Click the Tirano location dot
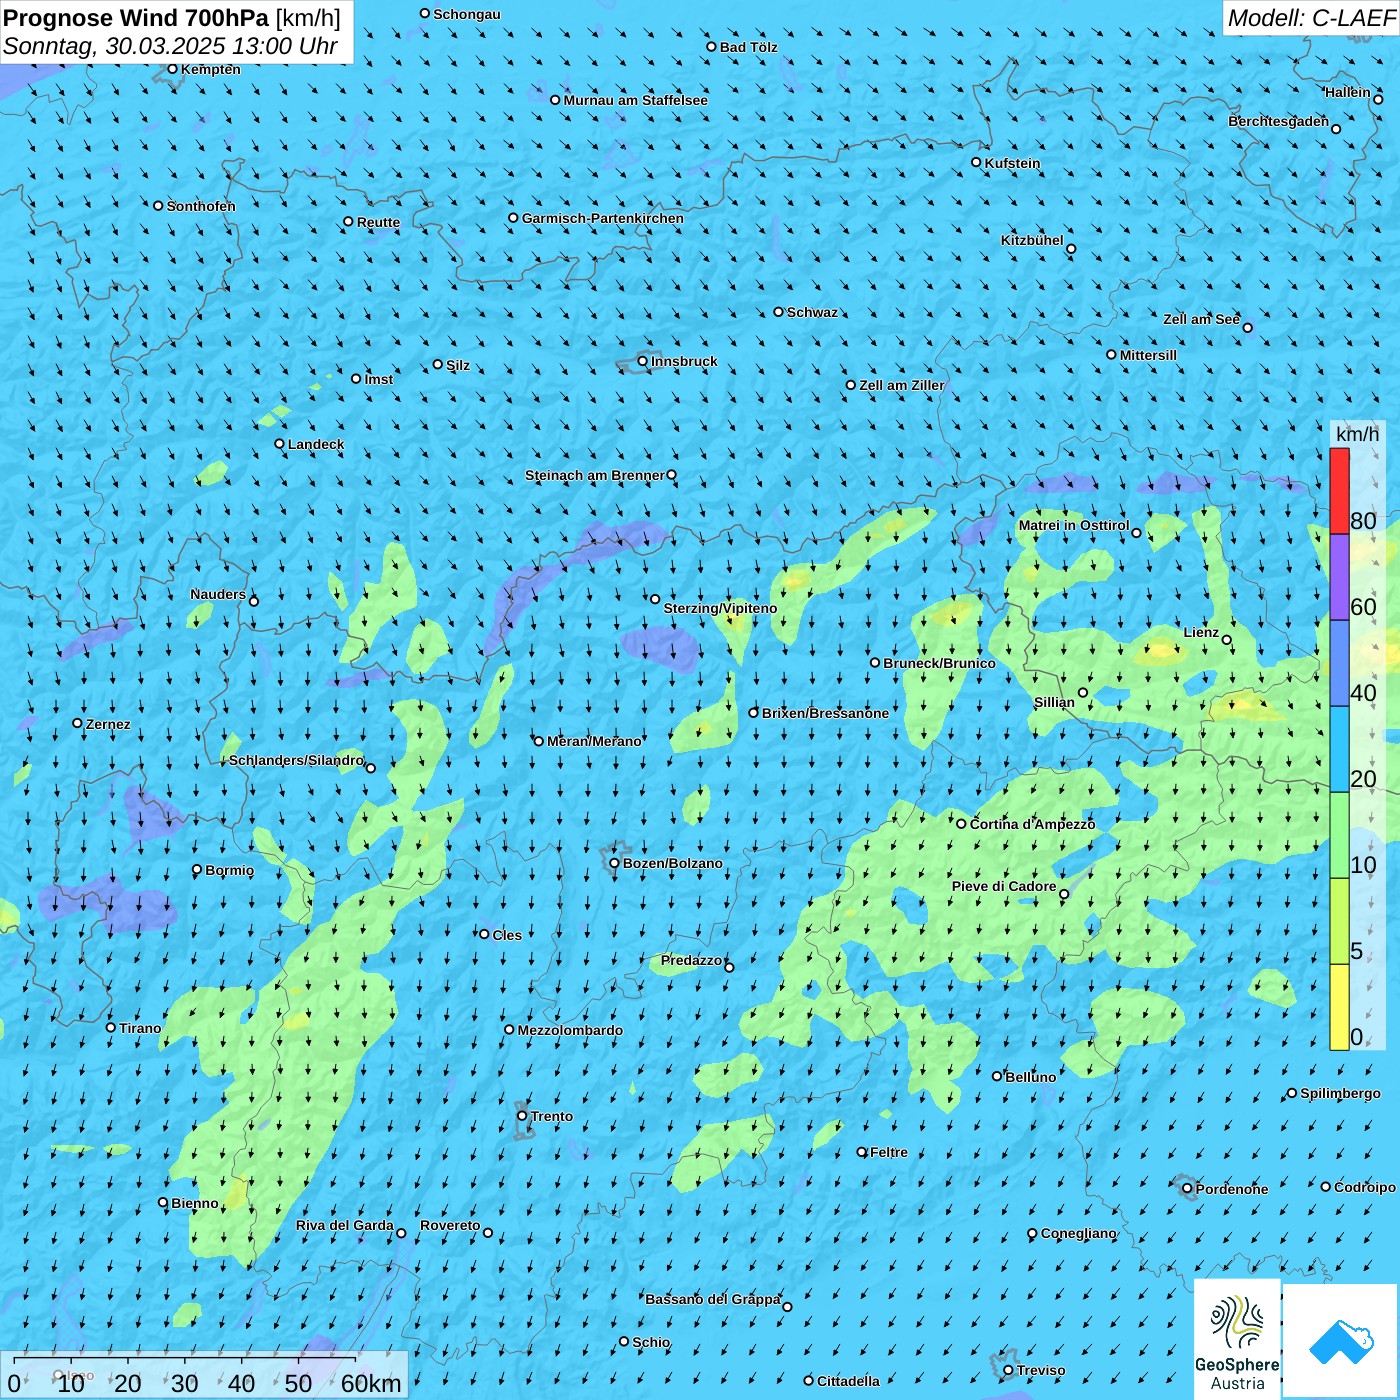The image size is (1400, 1400). click(x=111, y=1027)
